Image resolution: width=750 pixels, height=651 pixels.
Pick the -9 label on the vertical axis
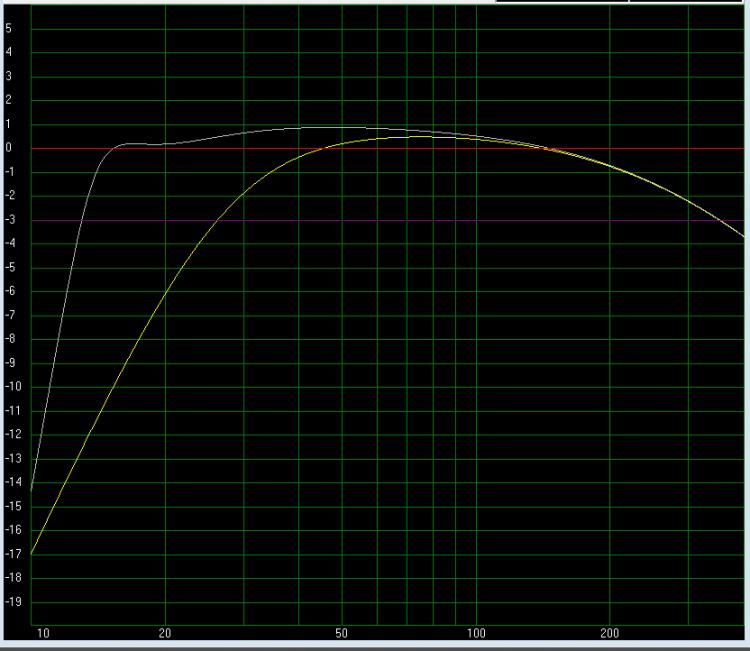10,363
